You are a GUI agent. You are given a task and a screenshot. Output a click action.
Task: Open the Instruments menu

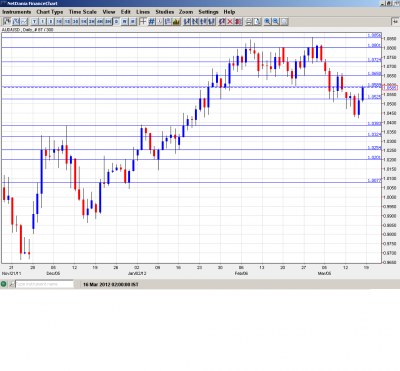pos(17,12)
